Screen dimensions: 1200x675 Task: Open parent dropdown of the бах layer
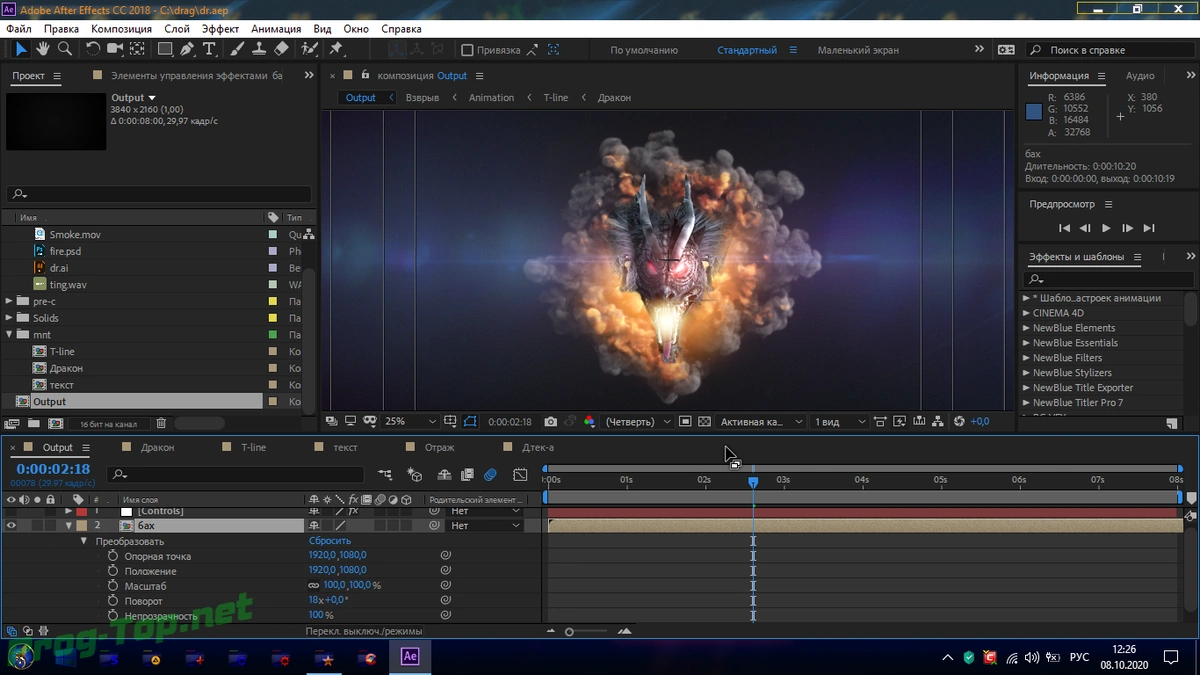(x=486, y=525)
